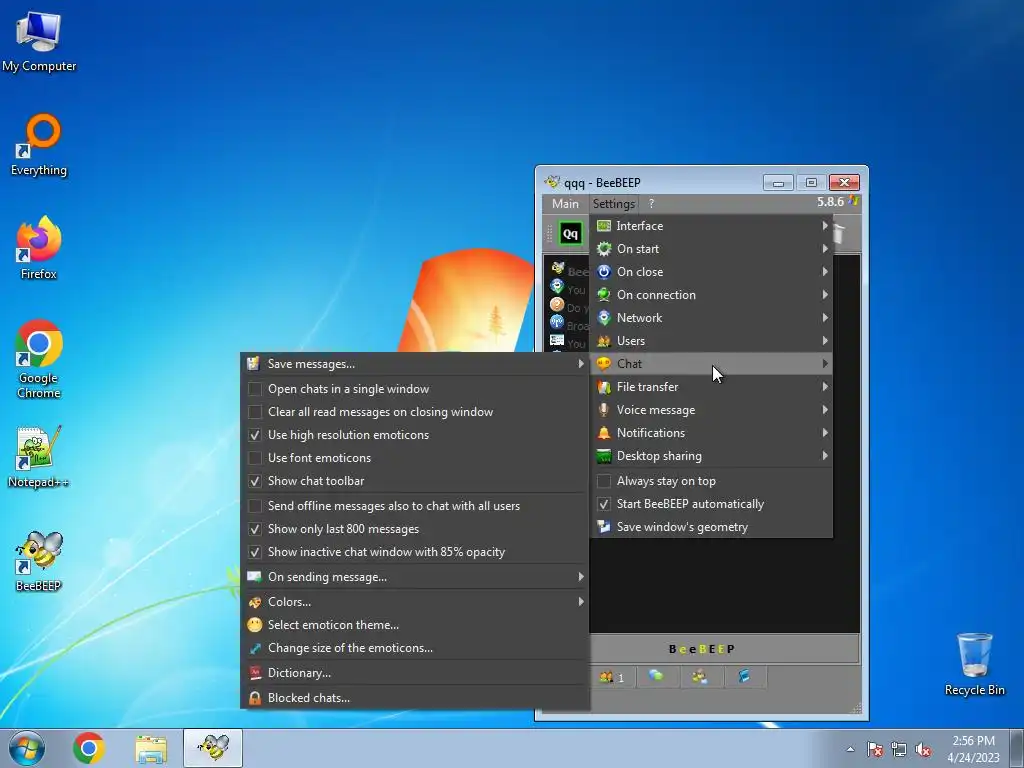This screenshot has height=768, width=1024.
Task: Click the Change size of emoticons icon
Action: [x=255, y=648]
